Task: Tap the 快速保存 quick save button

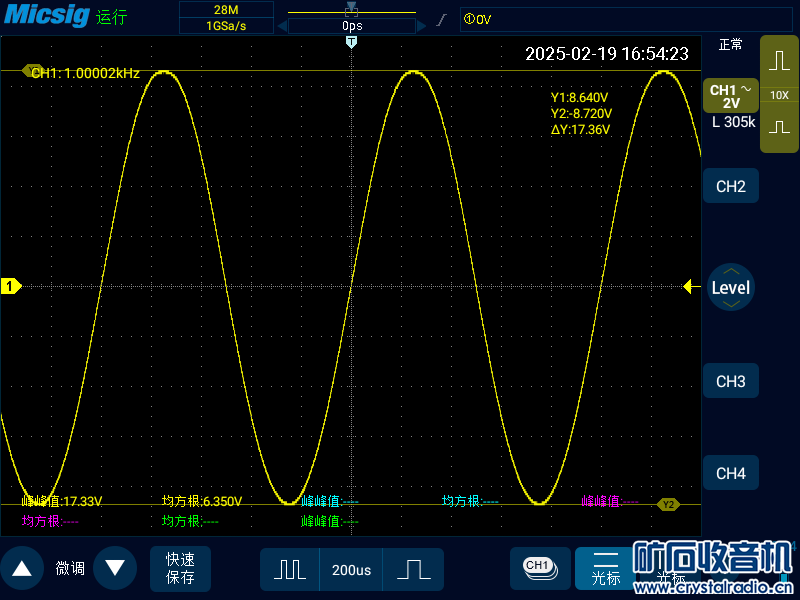Action: click(x=180, y=568)
